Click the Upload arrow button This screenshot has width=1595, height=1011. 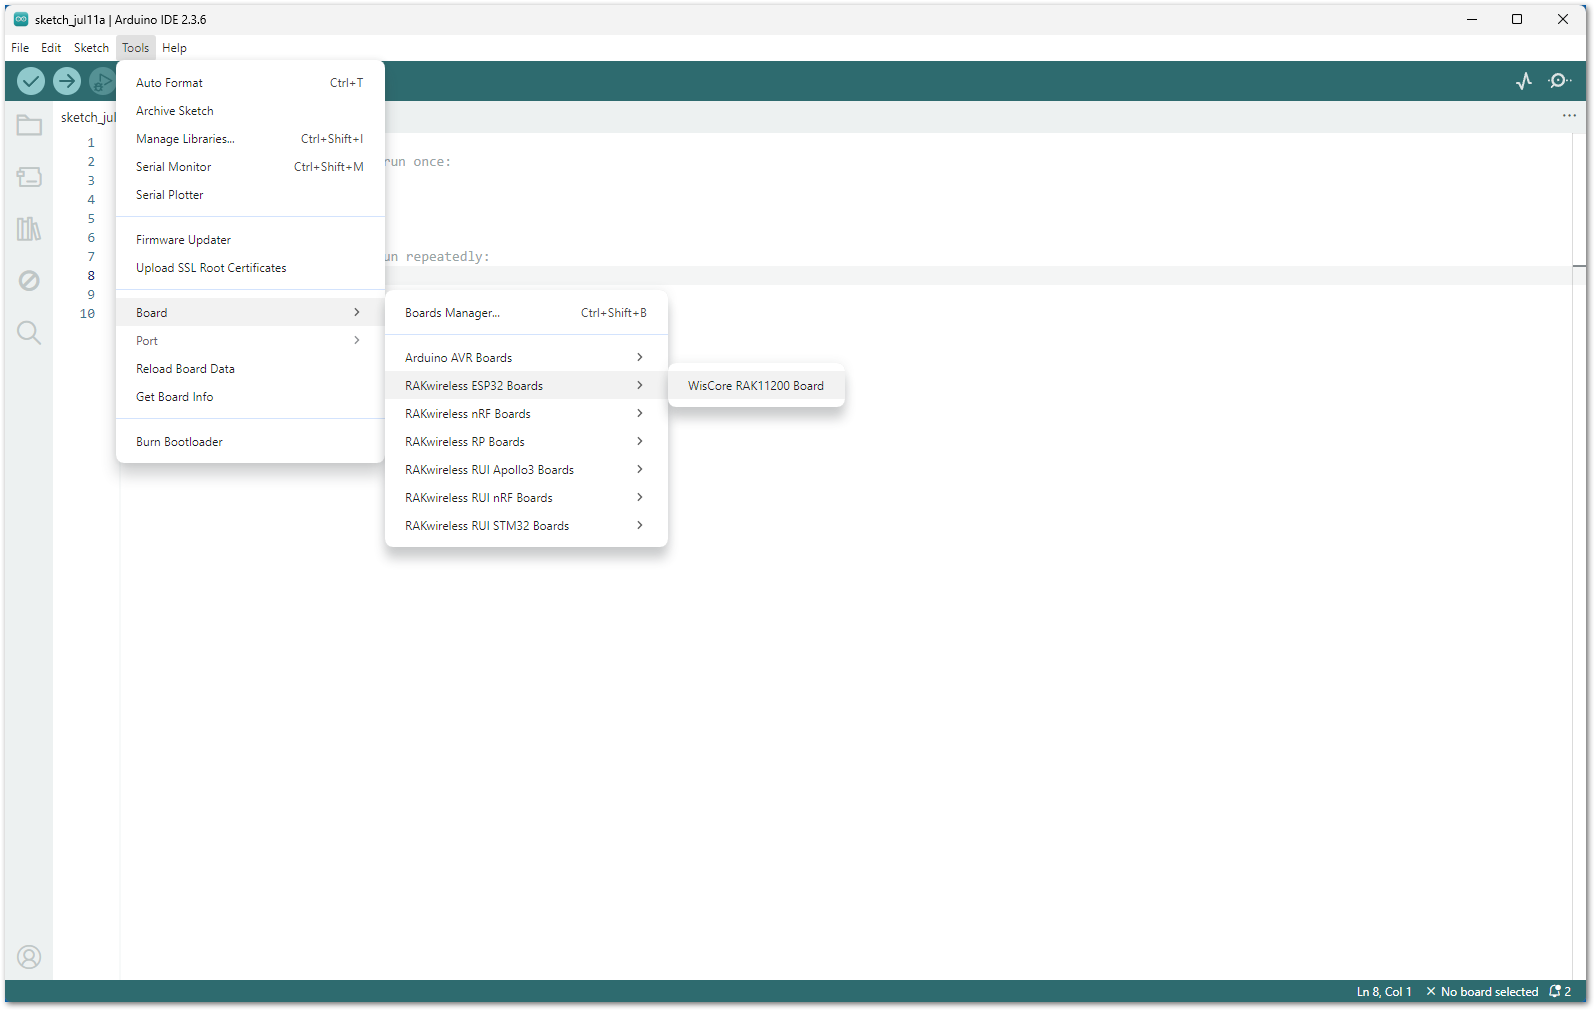coord(67,81)
